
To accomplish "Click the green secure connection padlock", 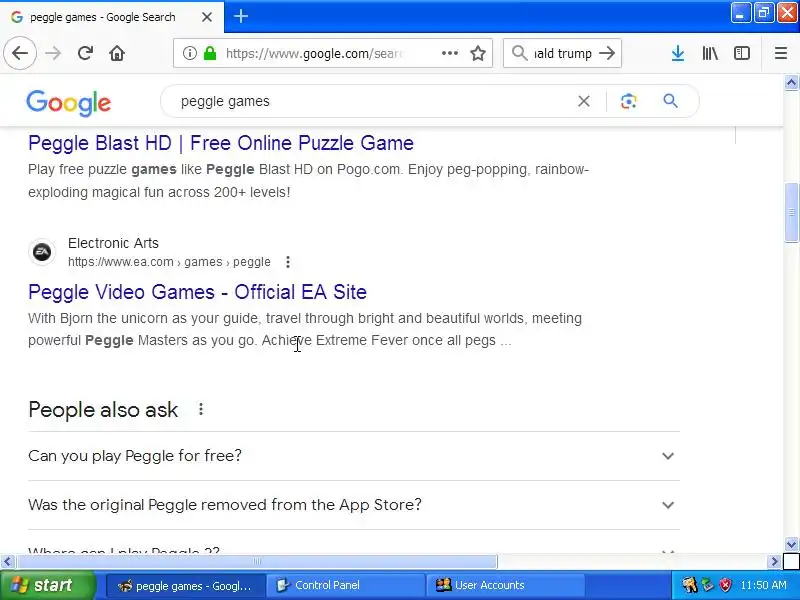I will (x=210, y=53).
